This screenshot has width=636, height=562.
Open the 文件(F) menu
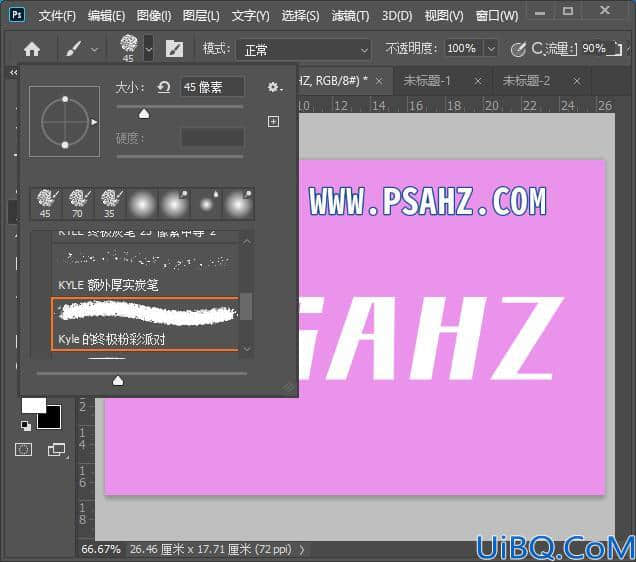[57, 16]
